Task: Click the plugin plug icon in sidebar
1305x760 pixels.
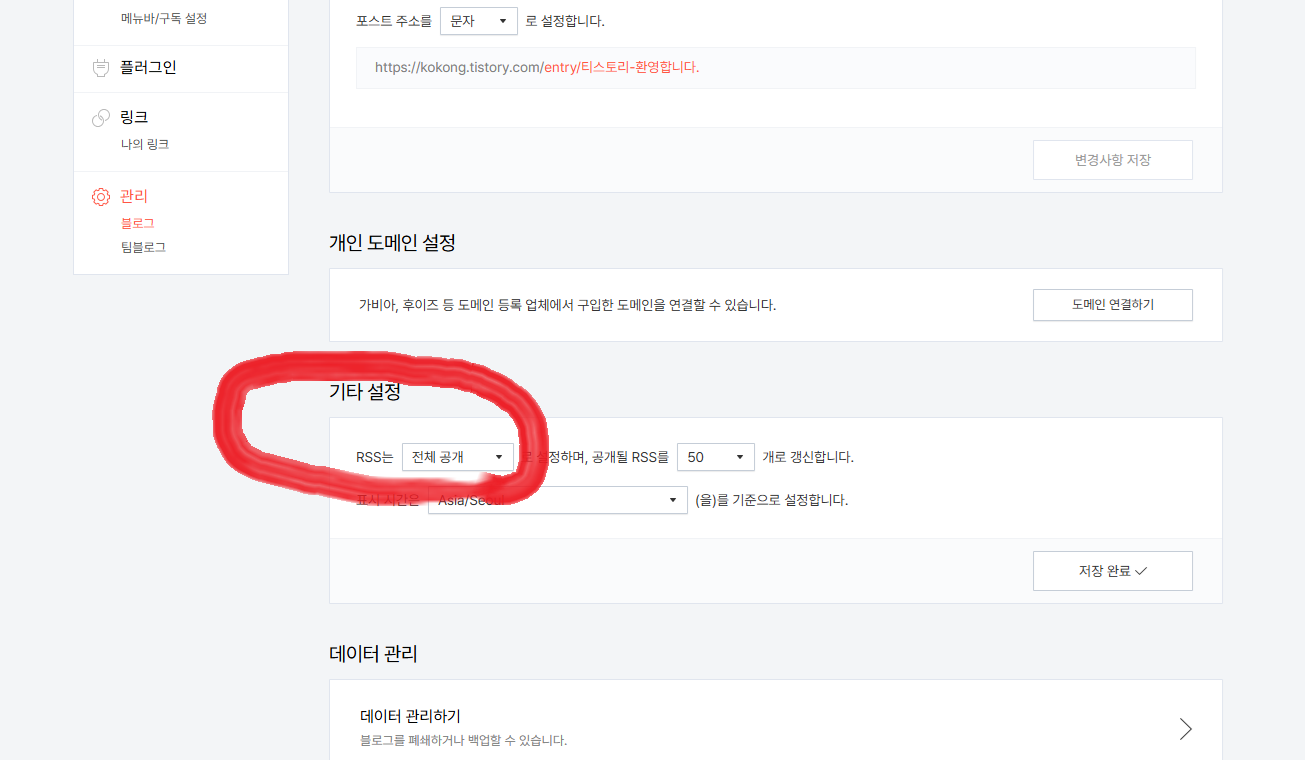Action: tap(100, 68)
